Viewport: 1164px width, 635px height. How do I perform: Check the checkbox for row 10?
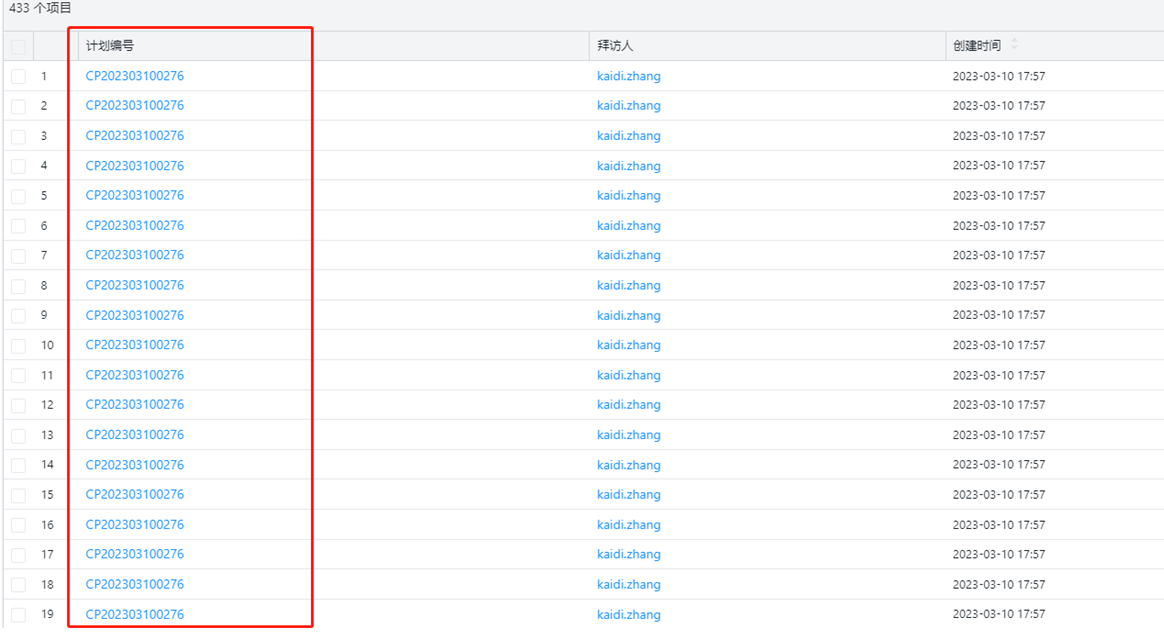click(x=19, y=346)
